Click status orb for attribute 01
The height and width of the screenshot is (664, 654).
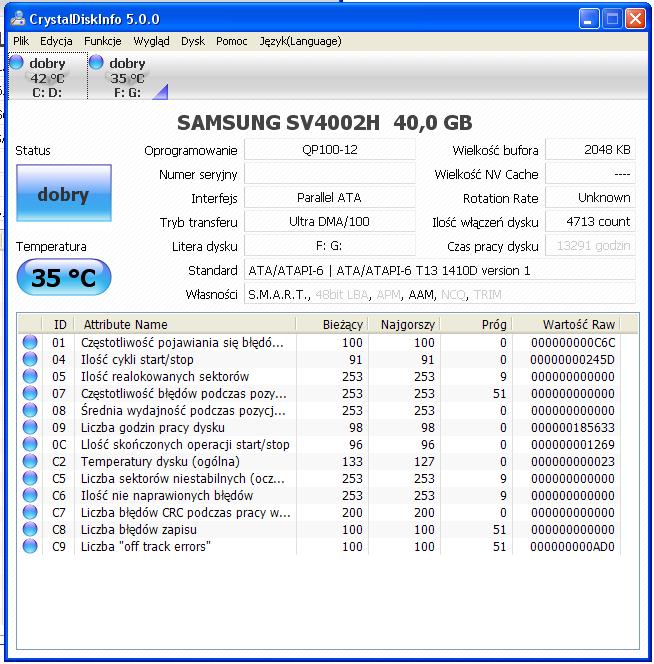(30, 342)
